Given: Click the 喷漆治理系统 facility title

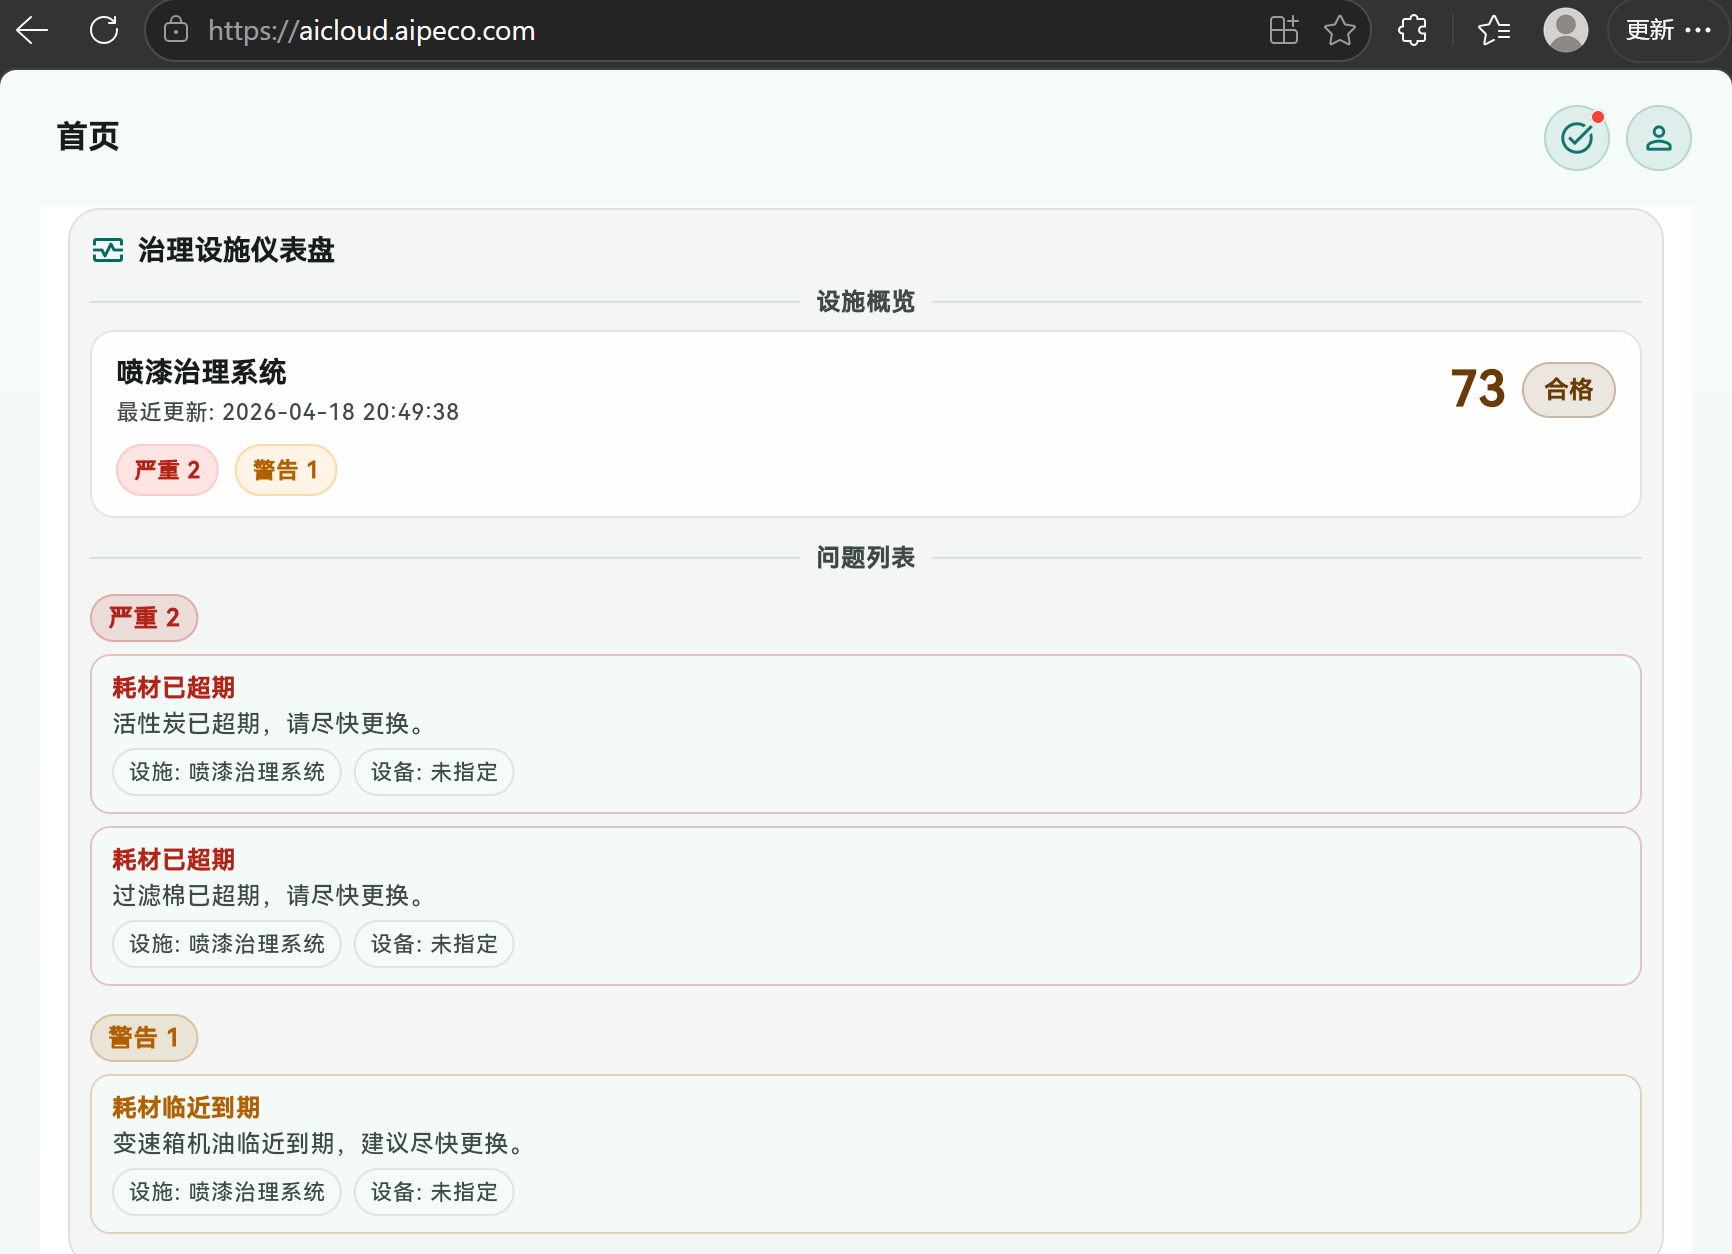Looking at the screenshot, I should pos(202,372).
